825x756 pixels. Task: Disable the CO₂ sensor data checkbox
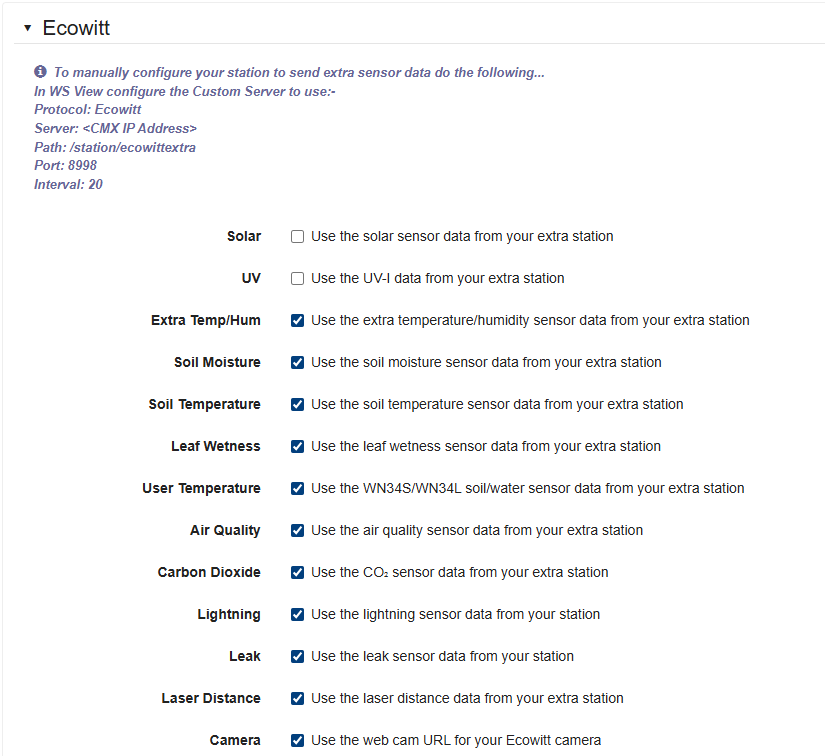(x=297, y=572)
